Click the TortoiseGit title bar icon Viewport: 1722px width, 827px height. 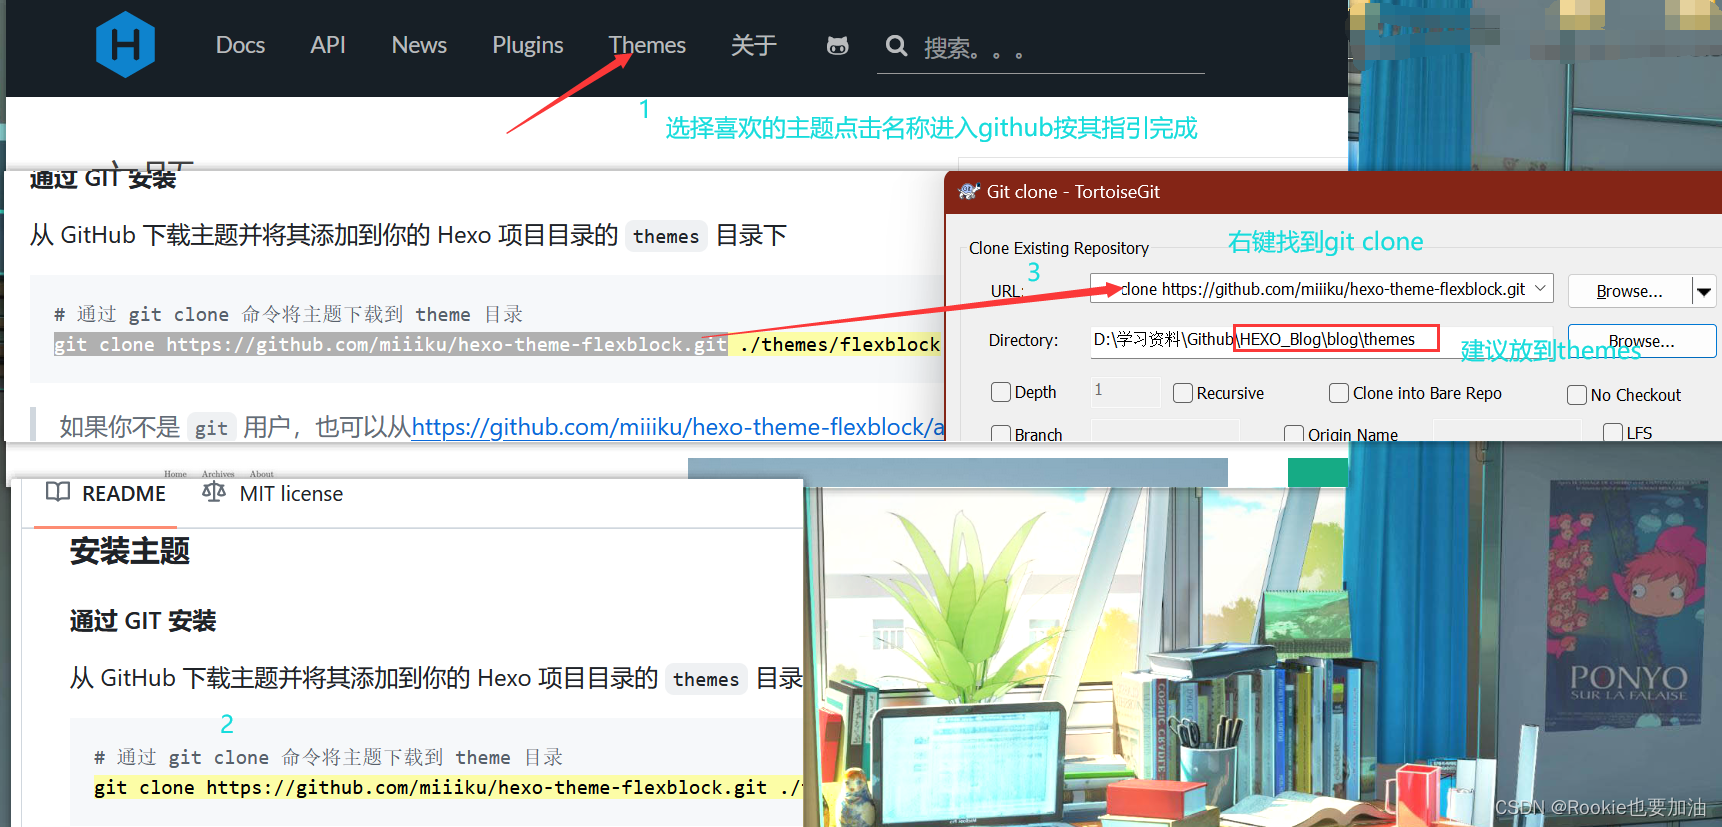(x=968, y=191)
